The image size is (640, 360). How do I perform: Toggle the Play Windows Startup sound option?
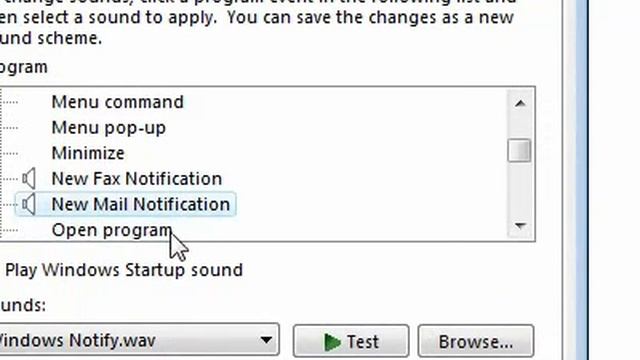(x=124, y=270)
